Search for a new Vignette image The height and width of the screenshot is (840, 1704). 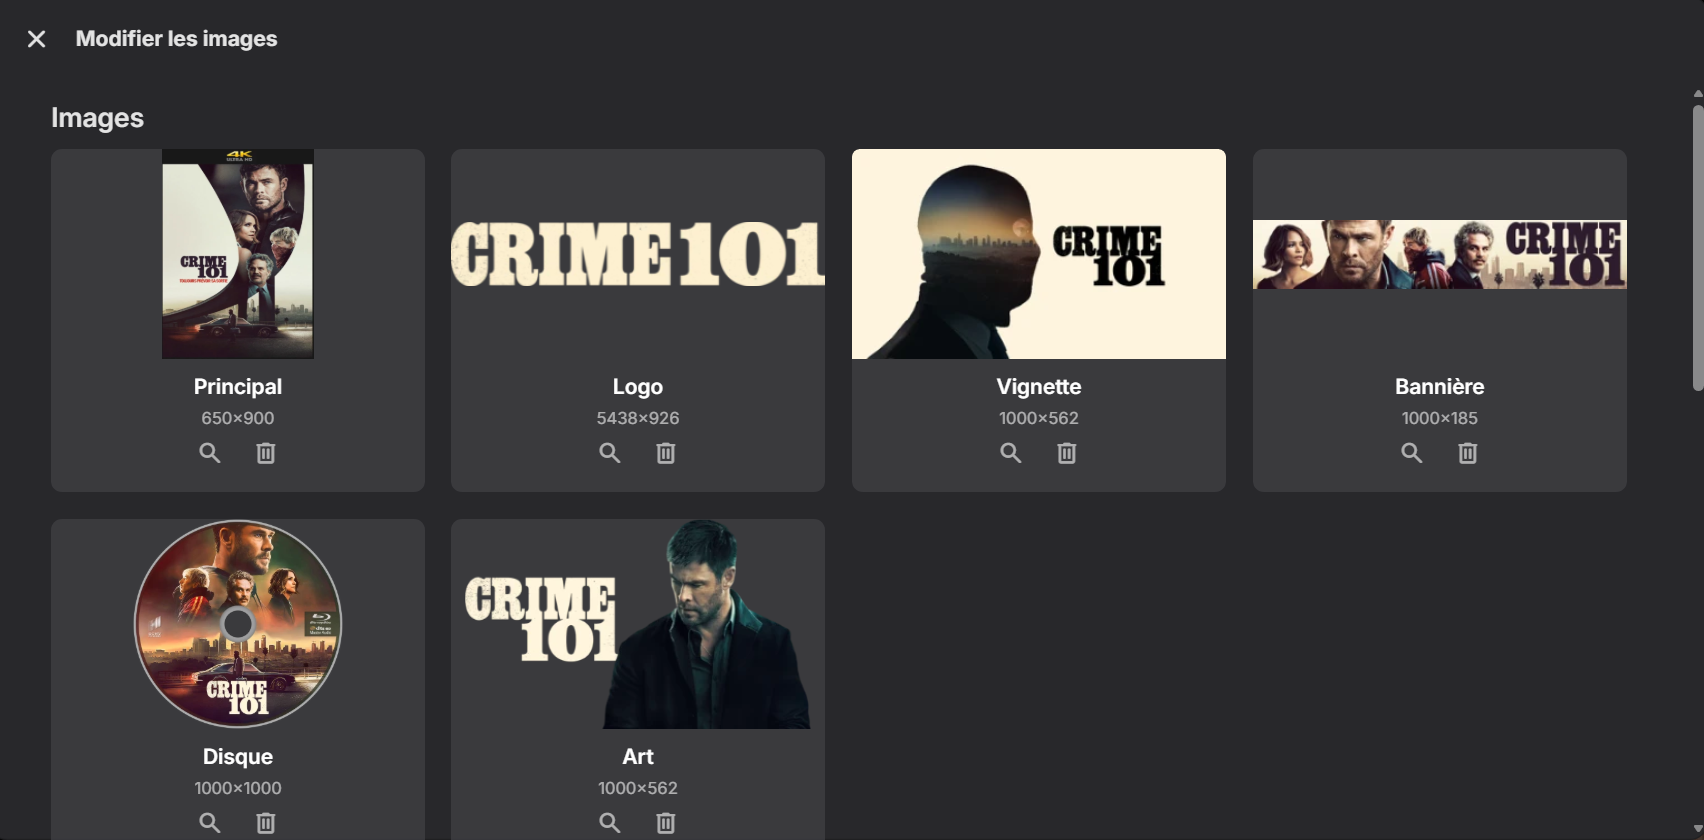pyautogui.click(x=1011, y=453)
